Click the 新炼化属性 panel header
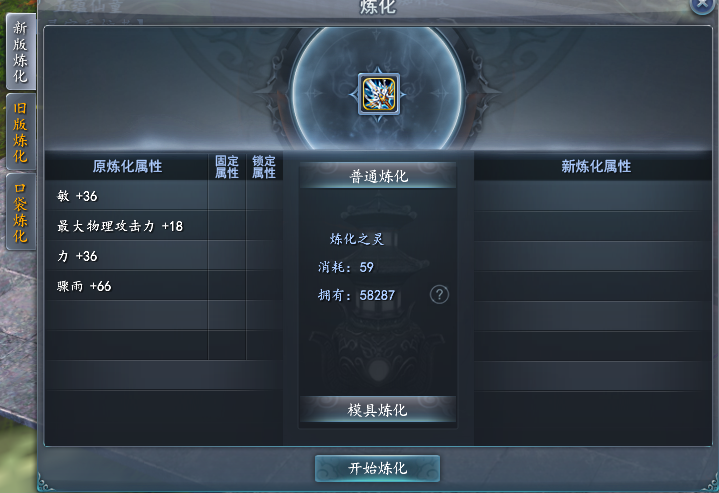Viewport: 719px width, 493px height. pos(596,166)
